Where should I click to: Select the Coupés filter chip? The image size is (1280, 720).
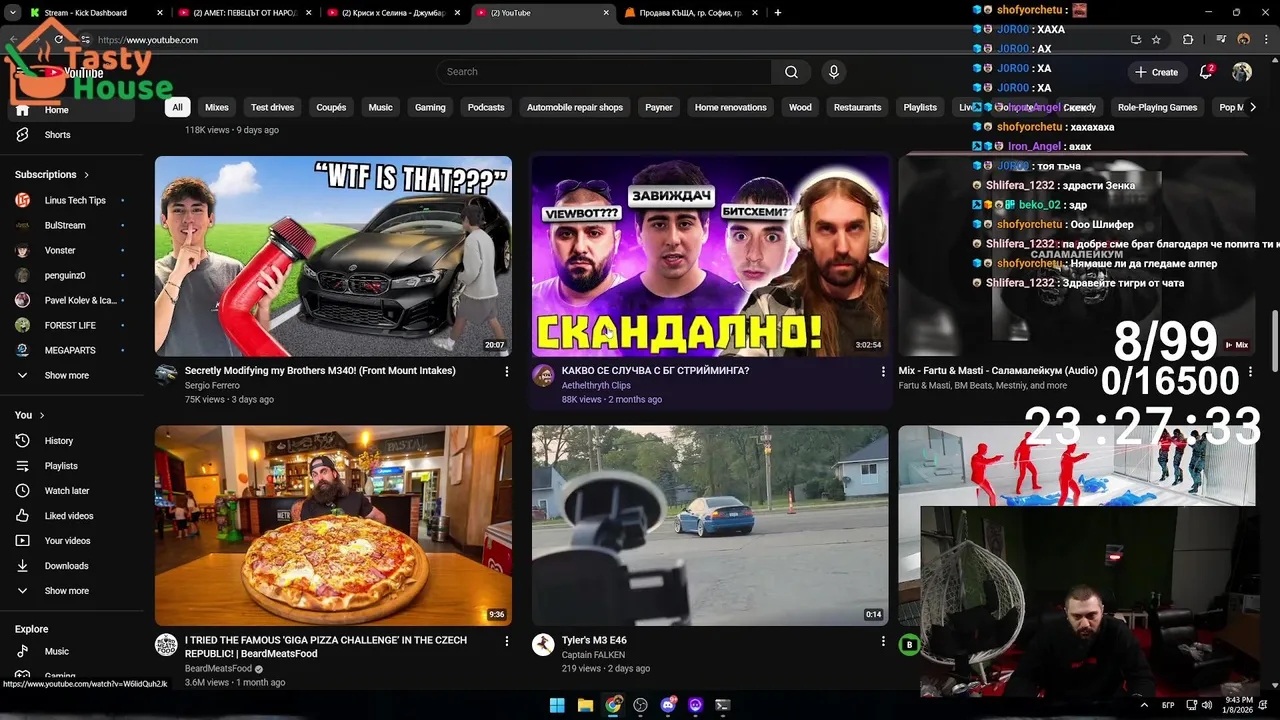pos(331,107)
